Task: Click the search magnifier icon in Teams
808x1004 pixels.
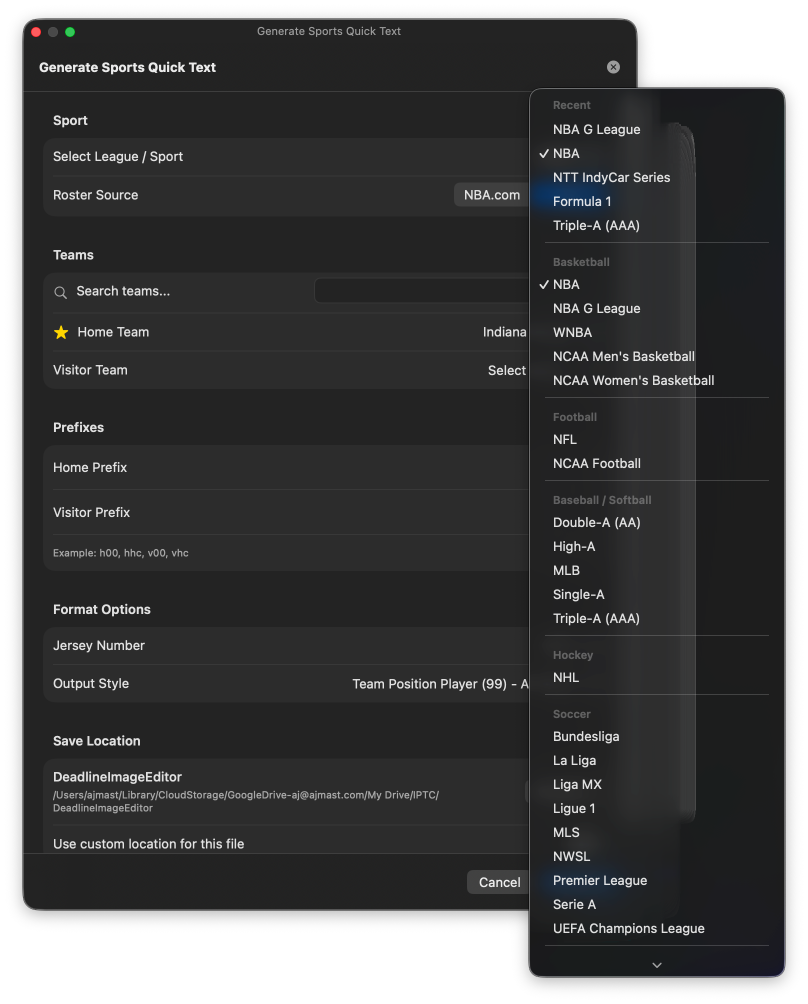Action: (61, 293)
